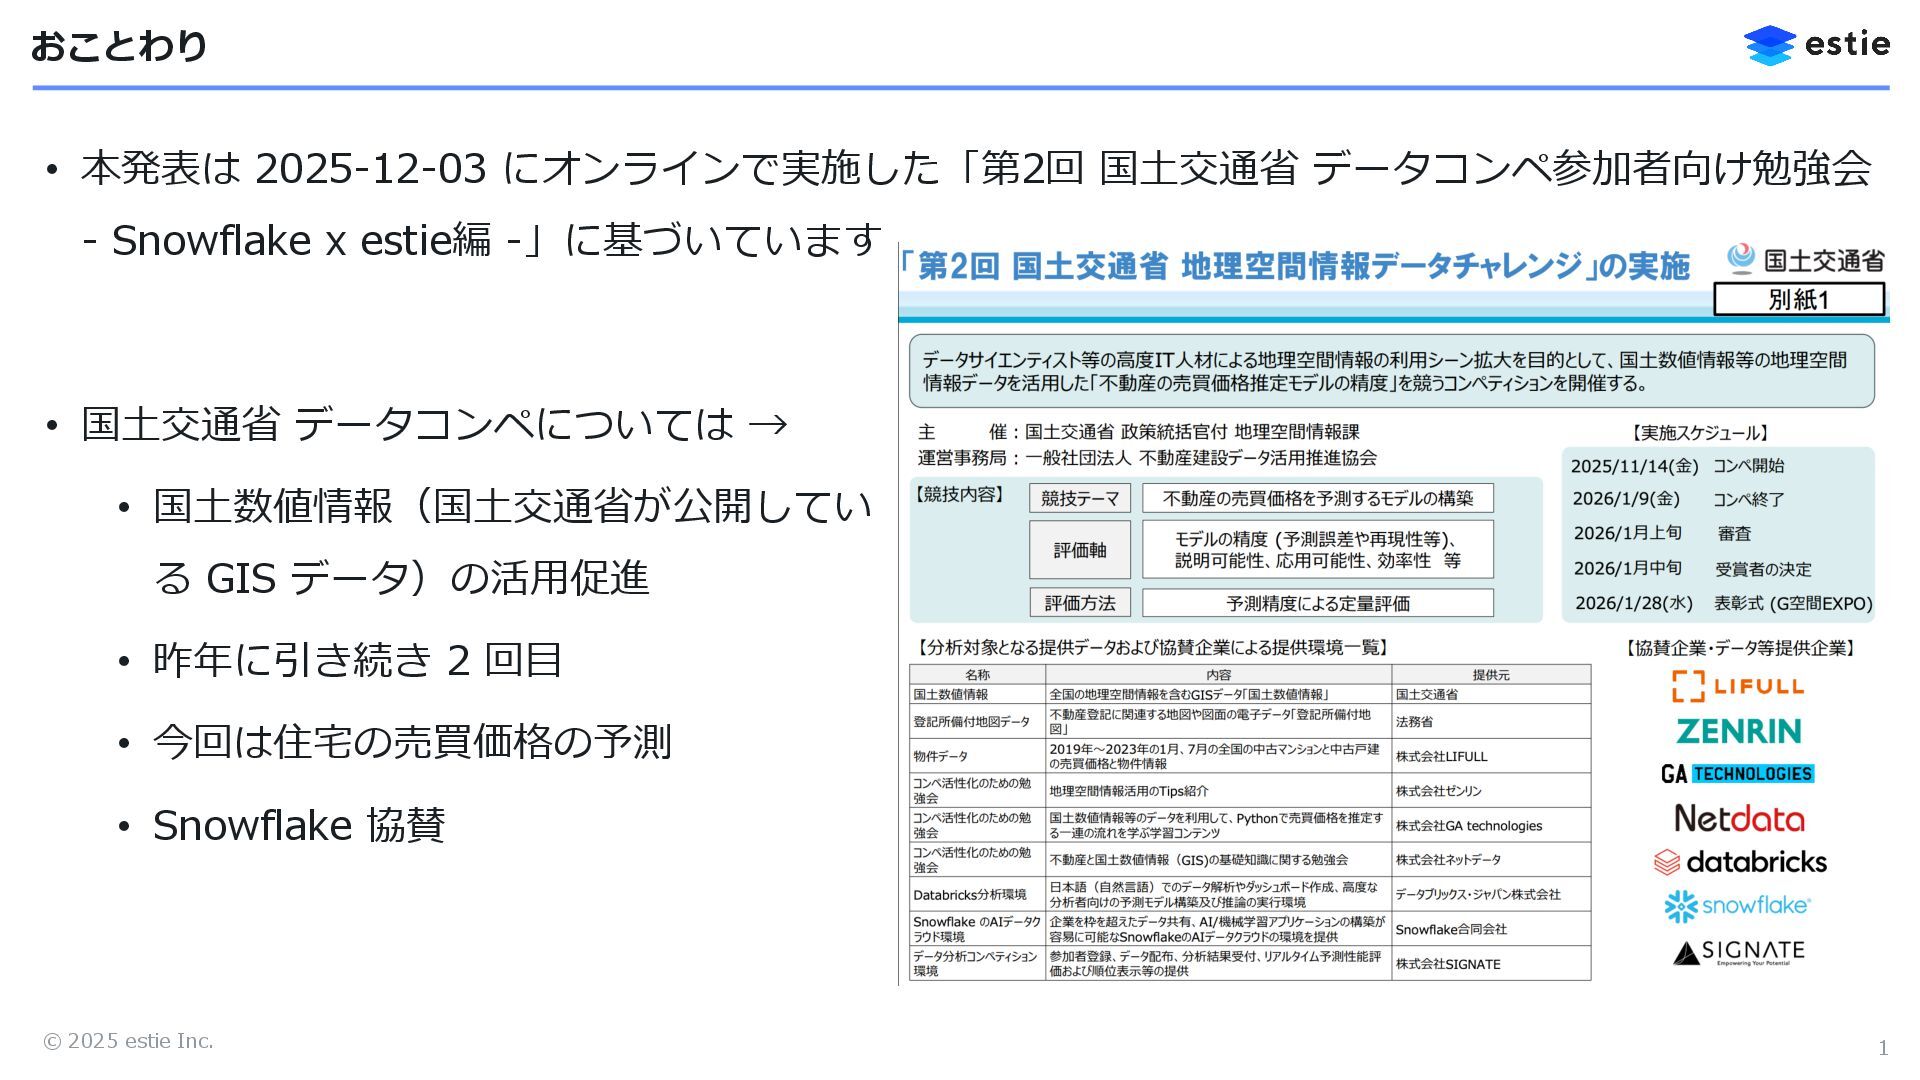Click the estie logo icon
This screenshot has height=1080, width=1920.
click(x=1769, y=45)
